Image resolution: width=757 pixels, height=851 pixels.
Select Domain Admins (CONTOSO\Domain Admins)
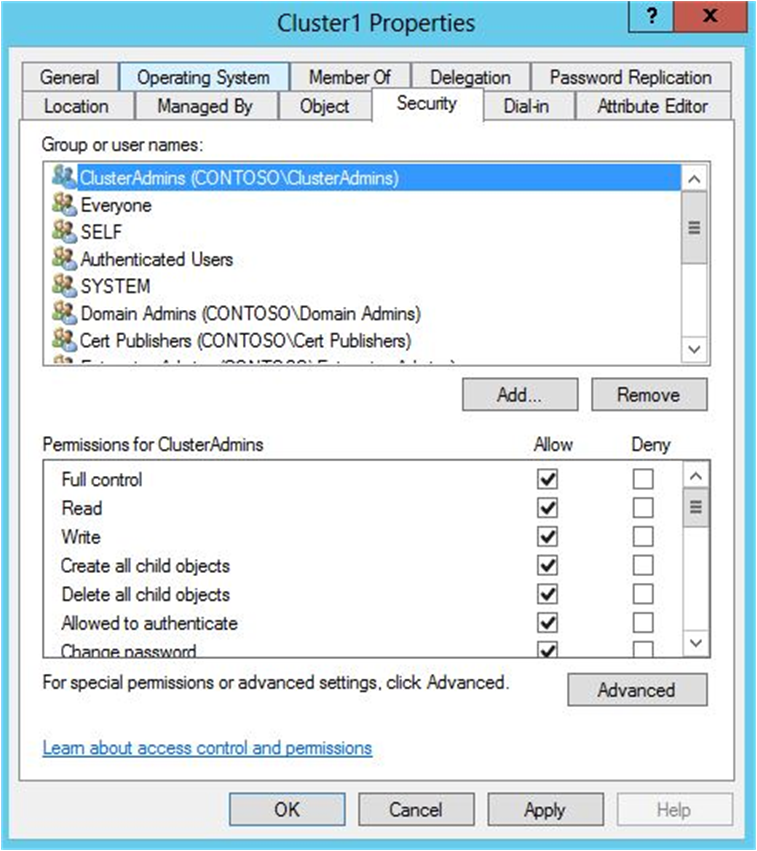[x=362, y=313]
